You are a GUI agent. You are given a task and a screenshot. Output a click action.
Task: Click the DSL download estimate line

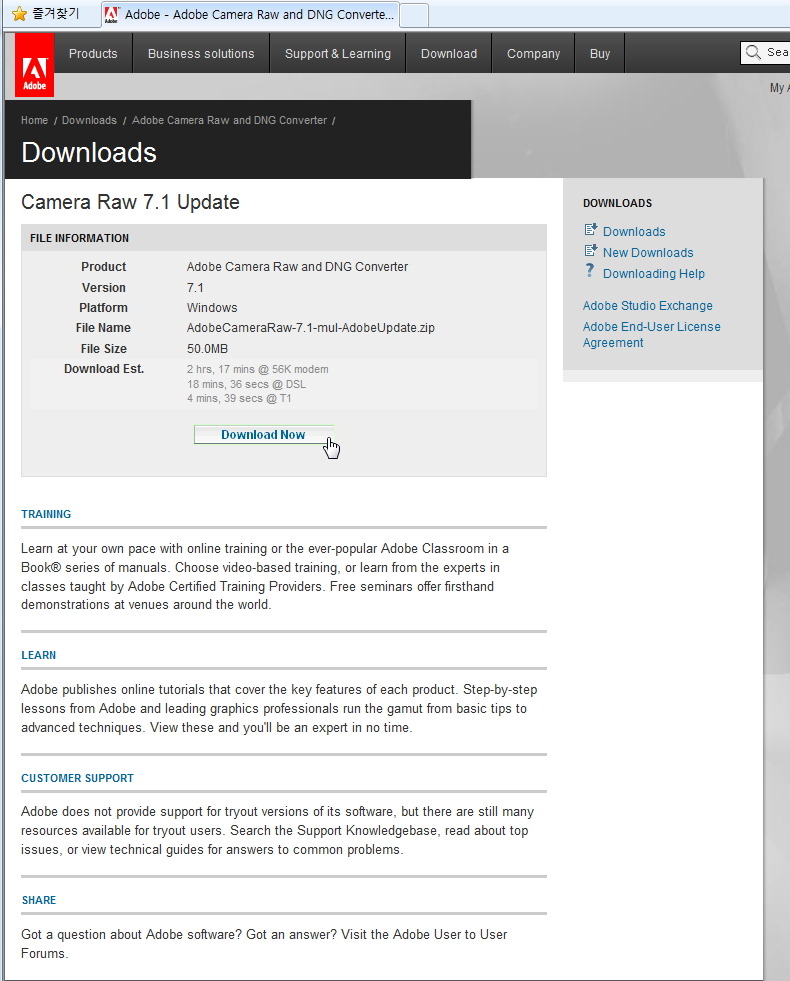[x=246, y=384]
